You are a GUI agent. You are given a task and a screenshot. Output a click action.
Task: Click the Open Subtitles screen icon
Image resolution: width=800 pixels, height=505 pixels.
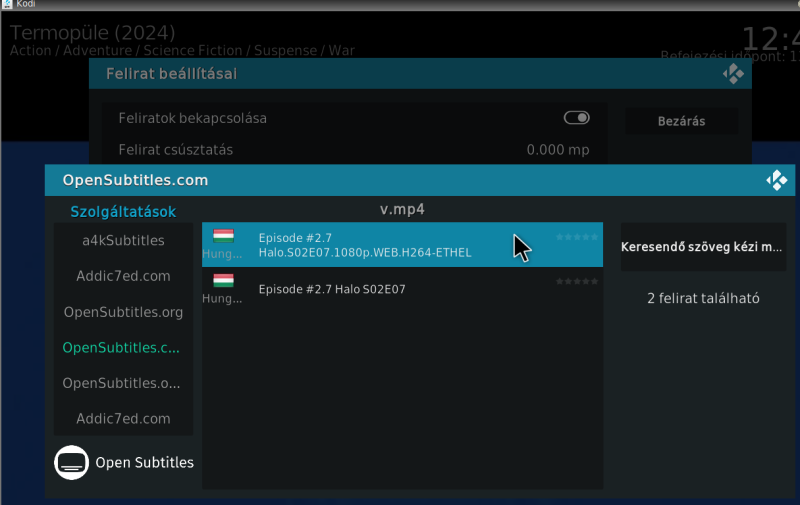[71, 462]
